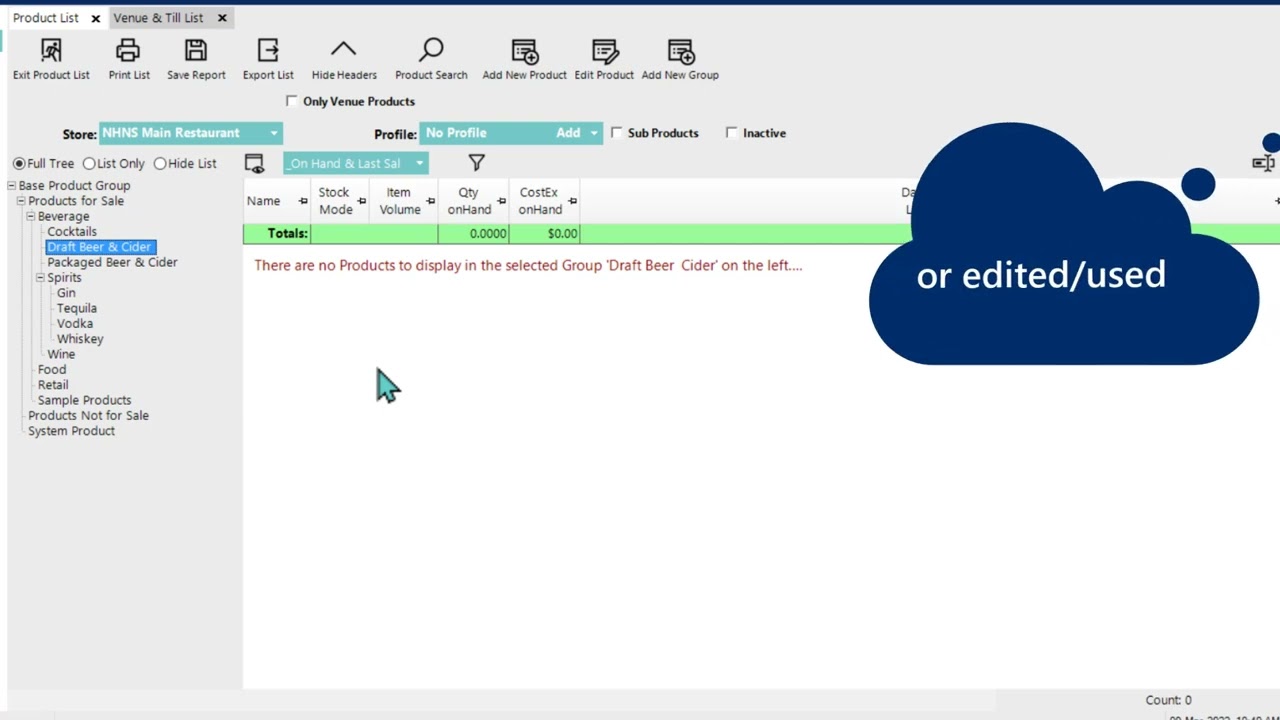1280x720 pixels.
Task: Pin the Name column header
Action: tap(303, 201)
